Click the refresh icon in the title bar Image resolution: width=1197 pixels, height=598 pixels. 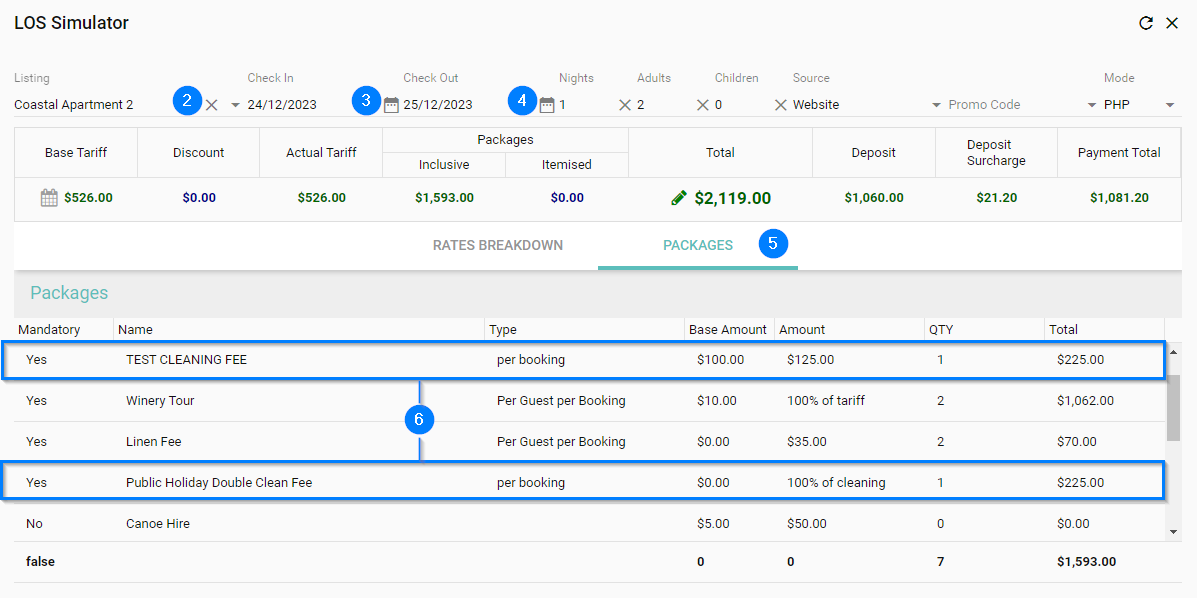pos(1146,23)
